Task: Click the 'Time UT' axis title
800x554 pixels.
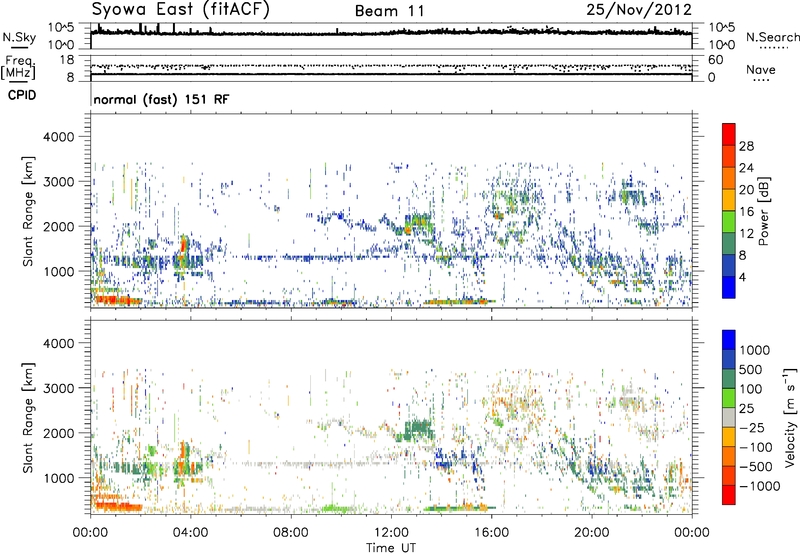Action: point(391,548)
